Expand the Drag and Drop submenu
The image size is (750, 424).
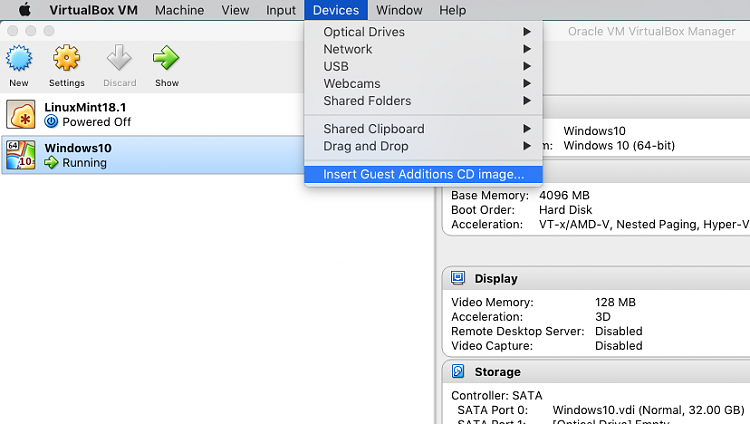coord(423,146)
